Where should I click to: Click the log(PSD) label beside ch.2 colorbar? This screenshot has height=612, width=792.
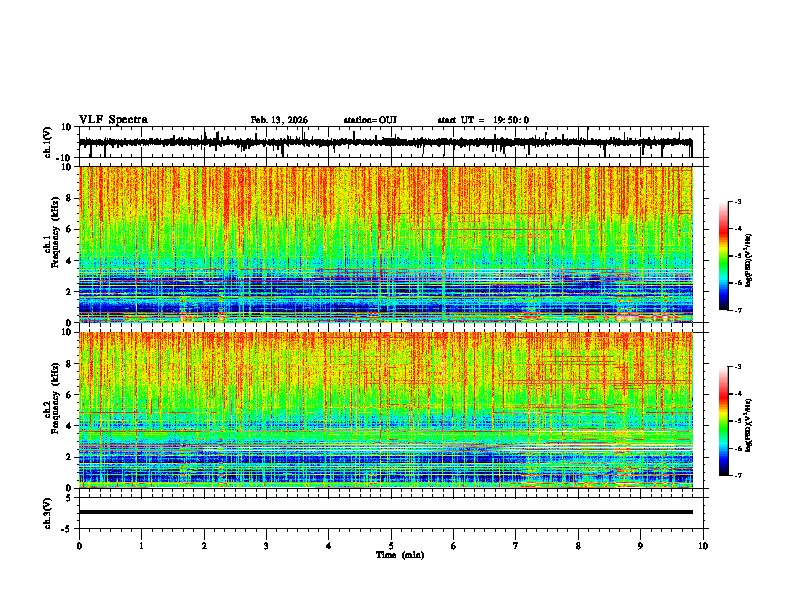coord(748,425)
